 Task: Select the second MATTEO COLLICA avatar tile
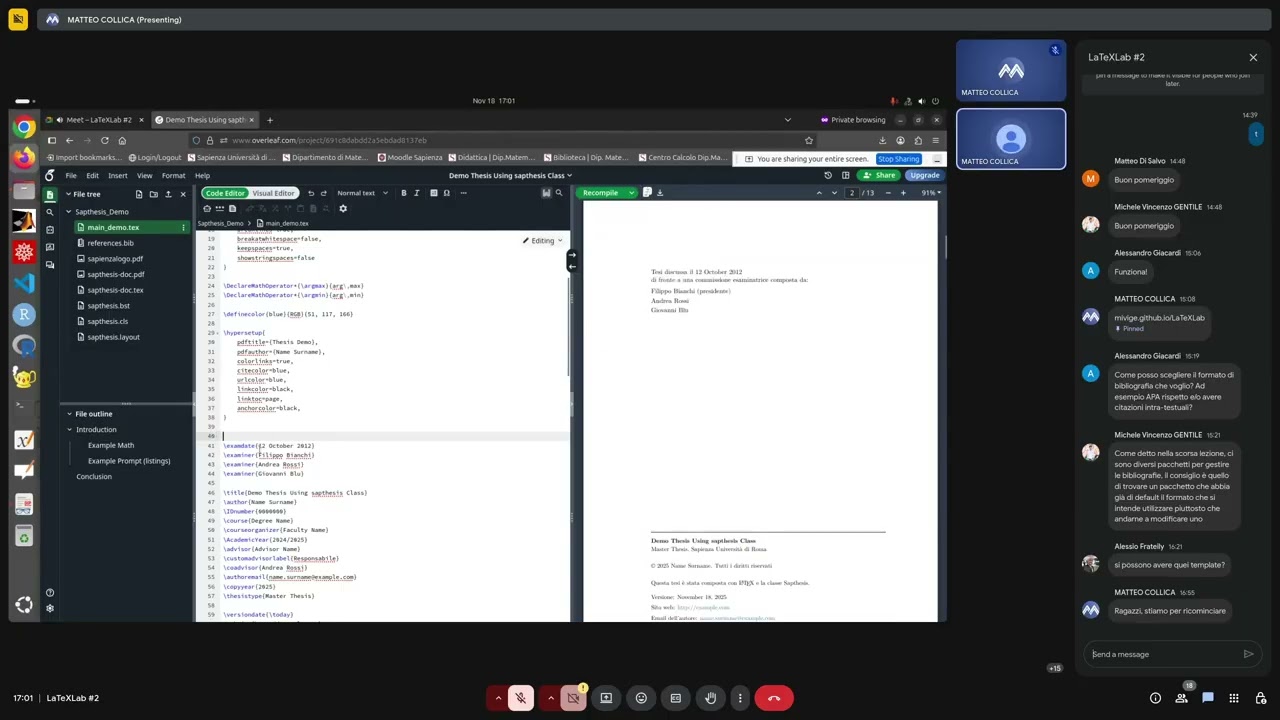tap(1010, 139)
